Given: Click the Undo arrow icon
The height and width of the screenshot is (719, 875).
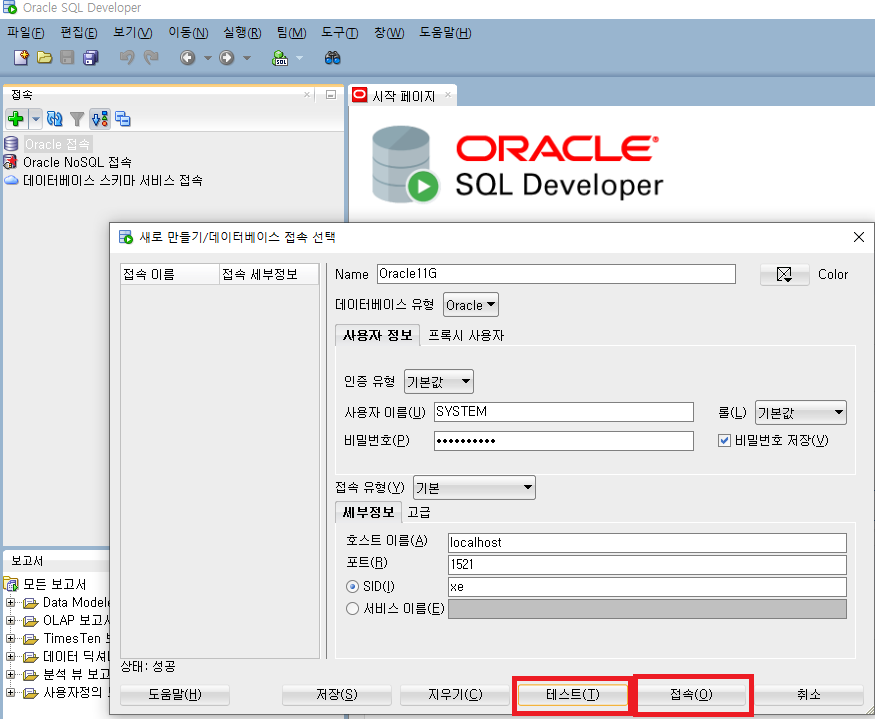Looking at the screenshot, I should [127, 57].
